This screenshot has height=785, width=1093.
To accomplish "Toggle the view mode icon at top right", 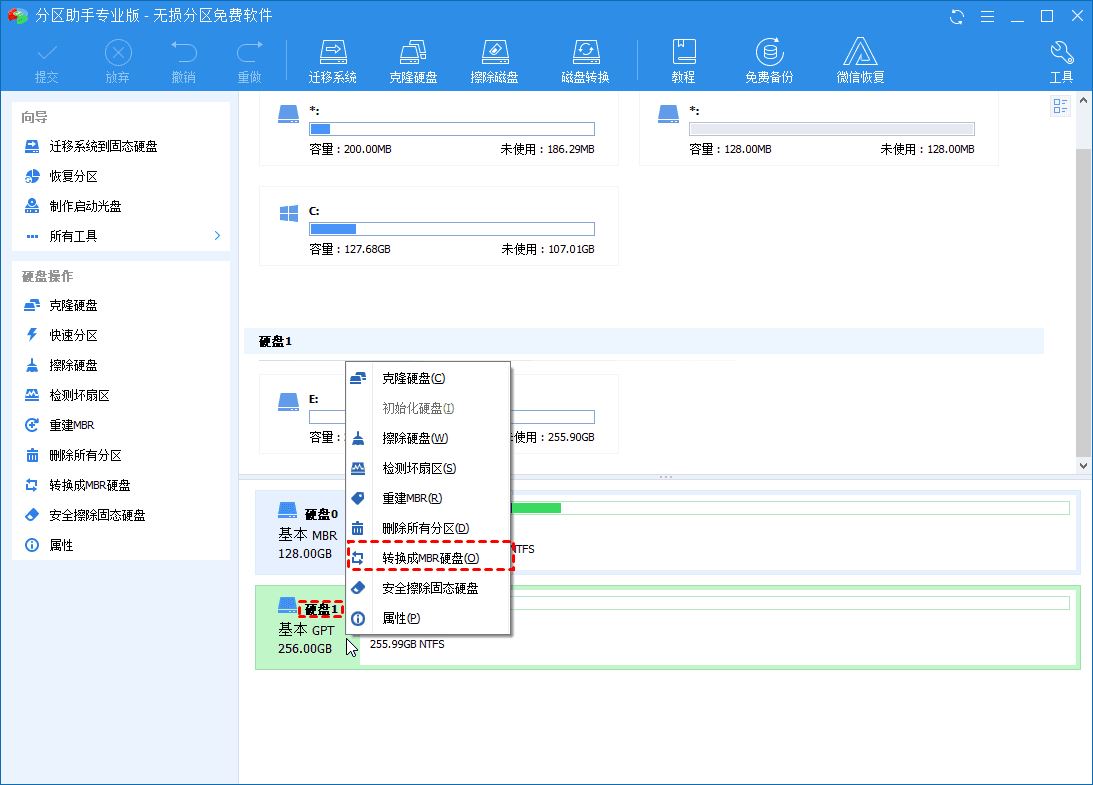I will pyautogui.click(x=1060, y=107).
